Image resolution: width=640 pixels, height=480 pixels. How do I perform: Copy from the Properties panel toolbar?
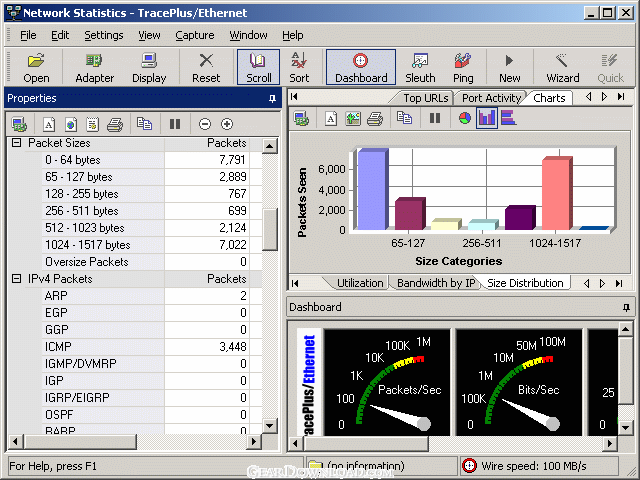click(x=144, y=123)
